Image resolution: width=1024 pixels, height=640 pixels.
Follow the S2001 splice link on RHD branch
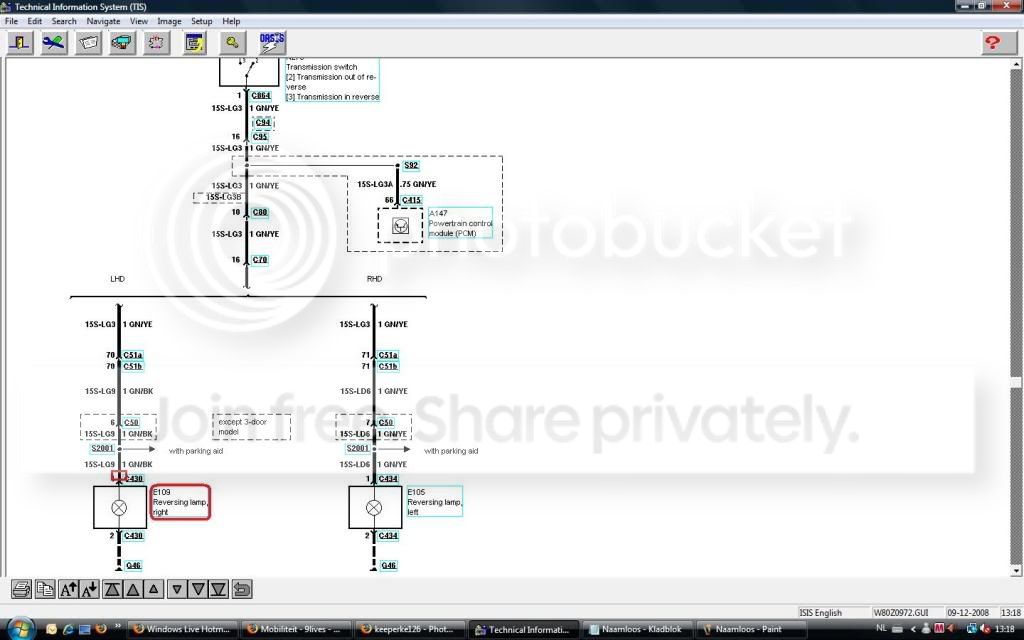[x=358, y=449]
